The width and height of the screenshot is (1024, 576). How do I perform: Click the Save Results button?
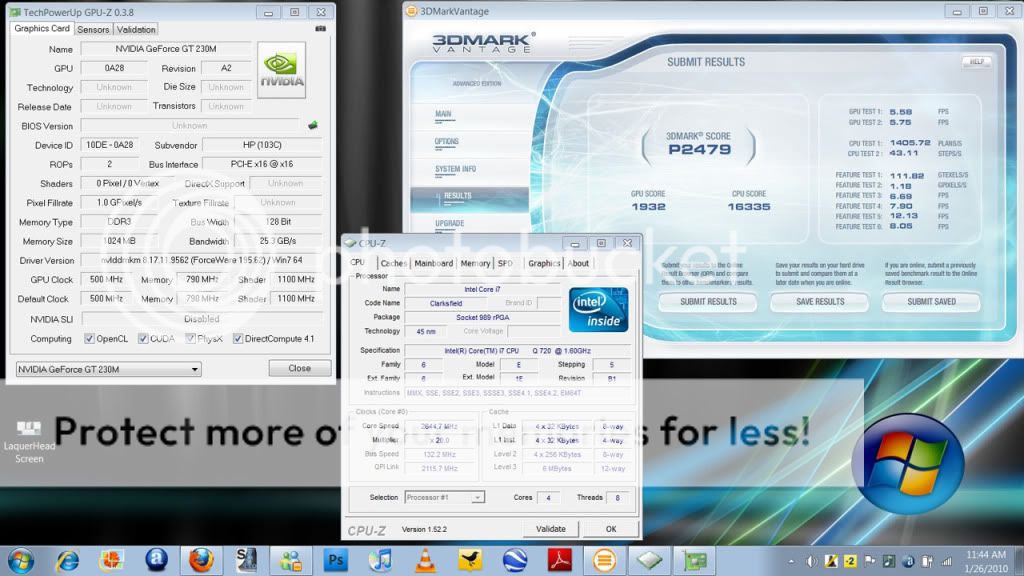tap(820, 301)
